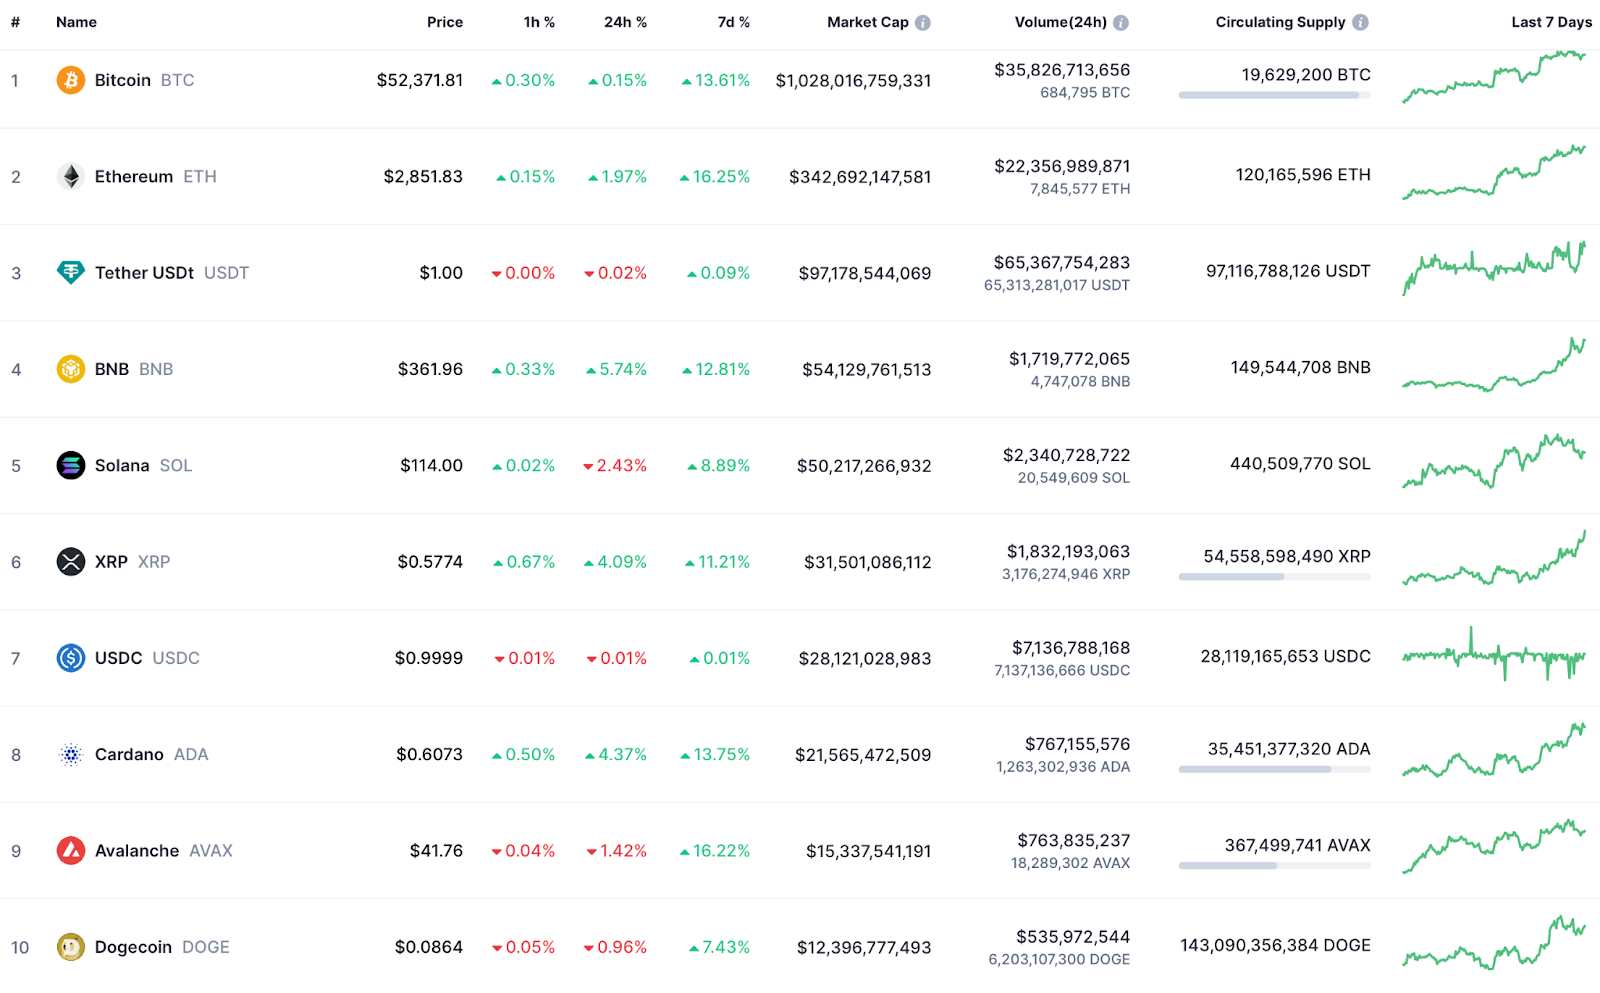The image size is (1600, 993).
Task: Select the Dogecoin logo
Action: click(x=69, y=947)
